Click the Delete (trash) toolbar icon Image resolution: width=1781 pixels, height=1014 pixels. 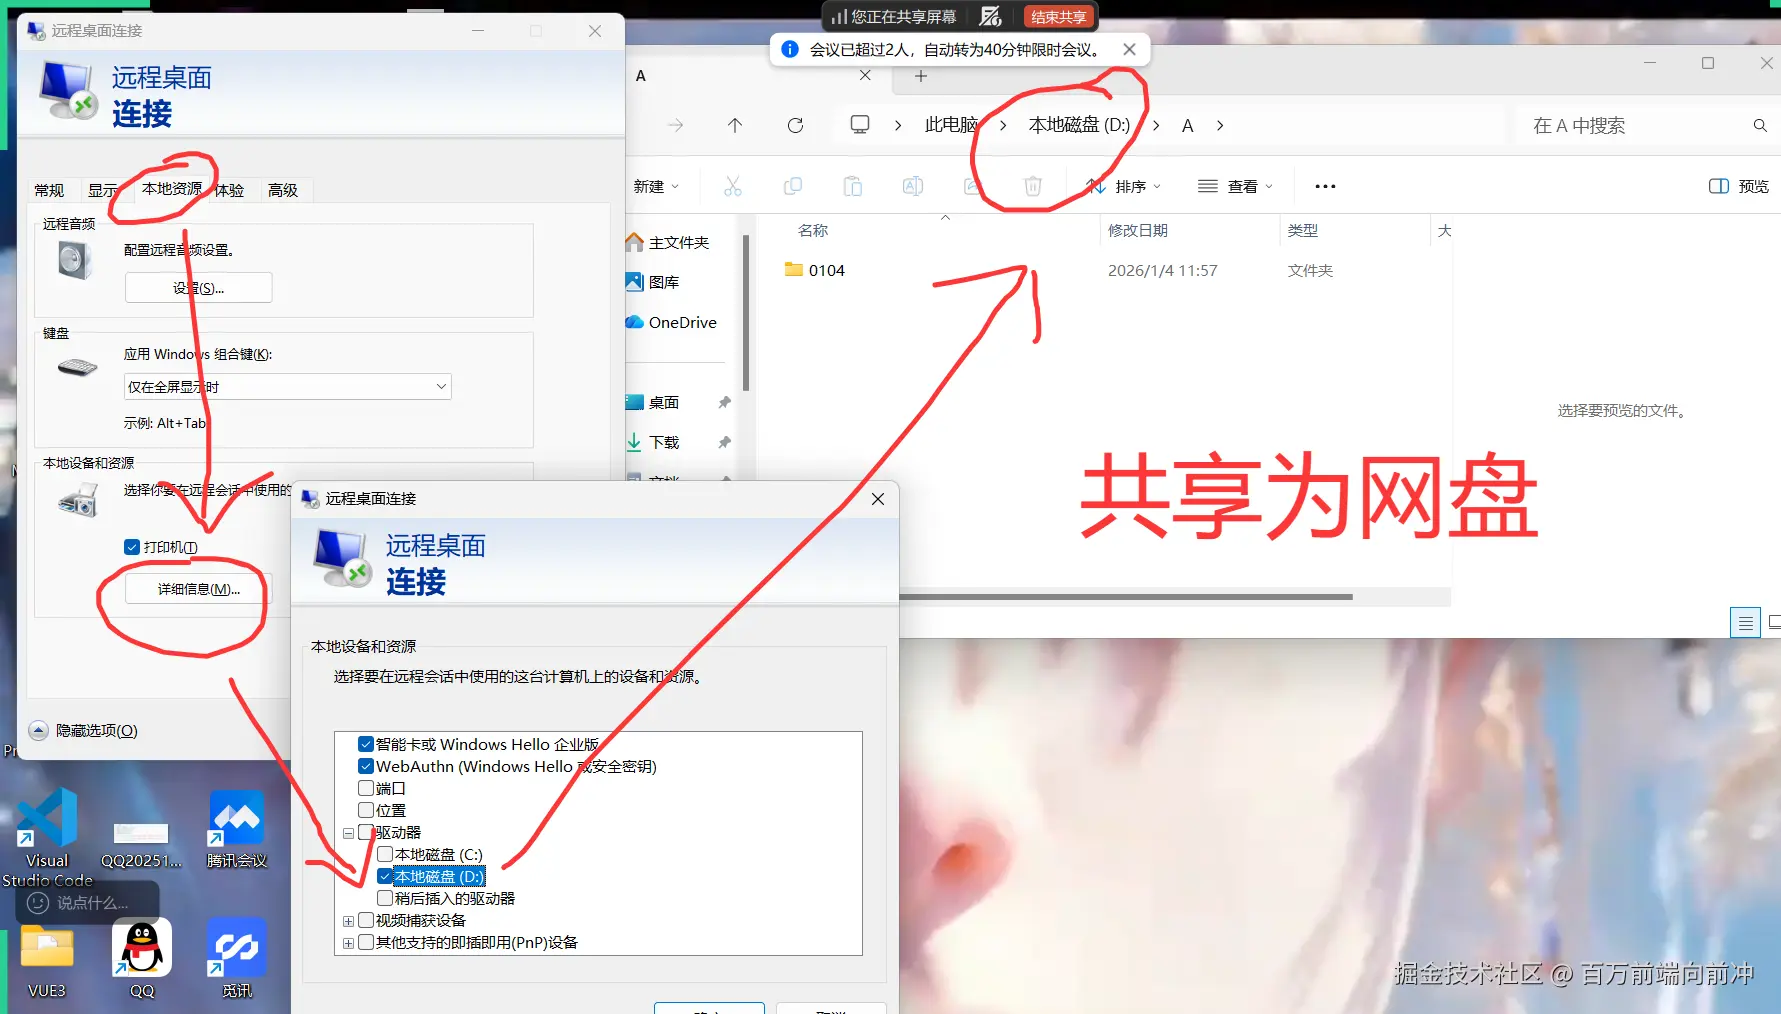pos(1032,186)
